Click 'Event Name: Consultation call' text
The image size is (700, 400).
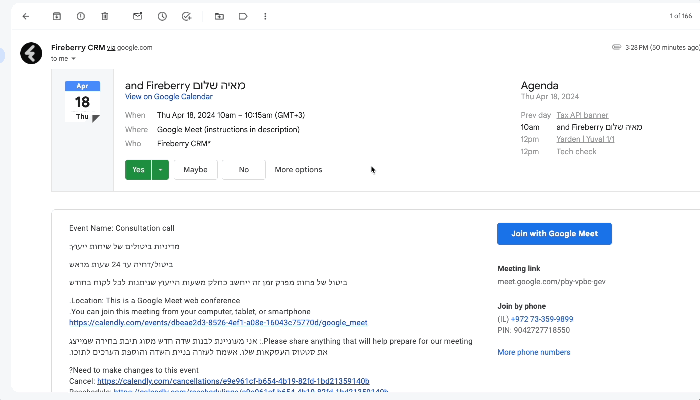tap(122, 228)
